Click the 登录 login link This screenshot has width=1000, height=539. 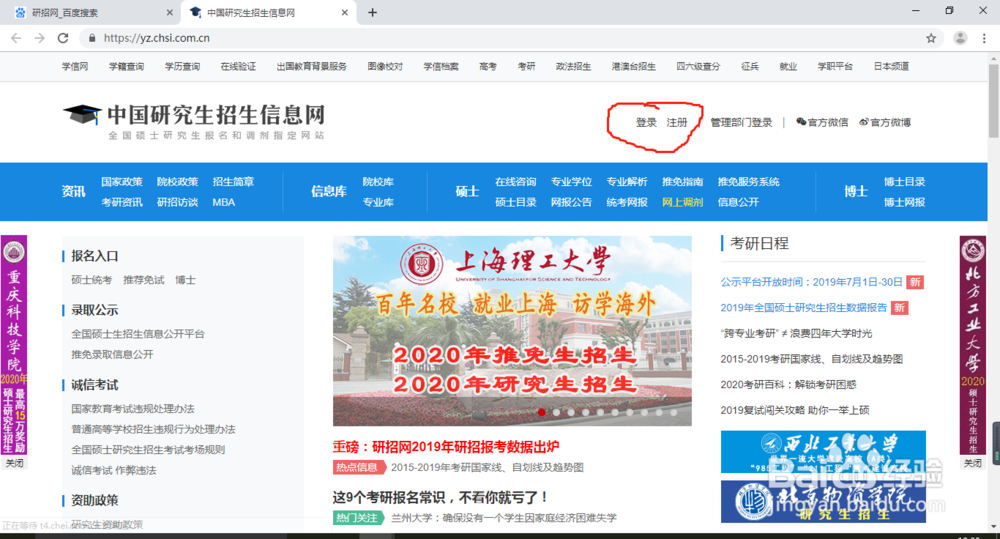[646, 122]
